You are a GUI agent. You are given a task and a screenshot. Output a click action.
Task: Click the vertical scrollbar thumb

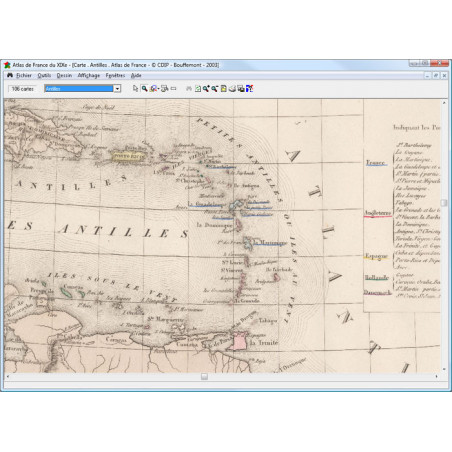444,203
